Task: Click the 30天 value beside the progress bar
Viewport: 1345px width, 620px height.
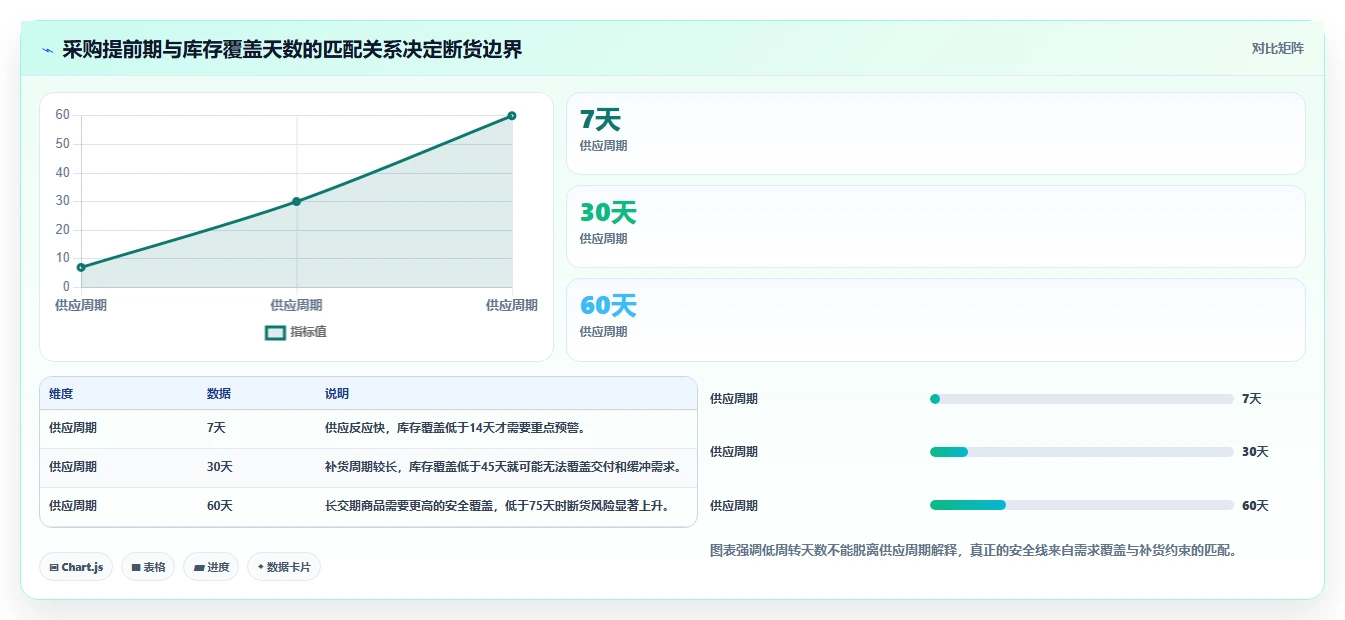Action: (x=1255, y=452)
